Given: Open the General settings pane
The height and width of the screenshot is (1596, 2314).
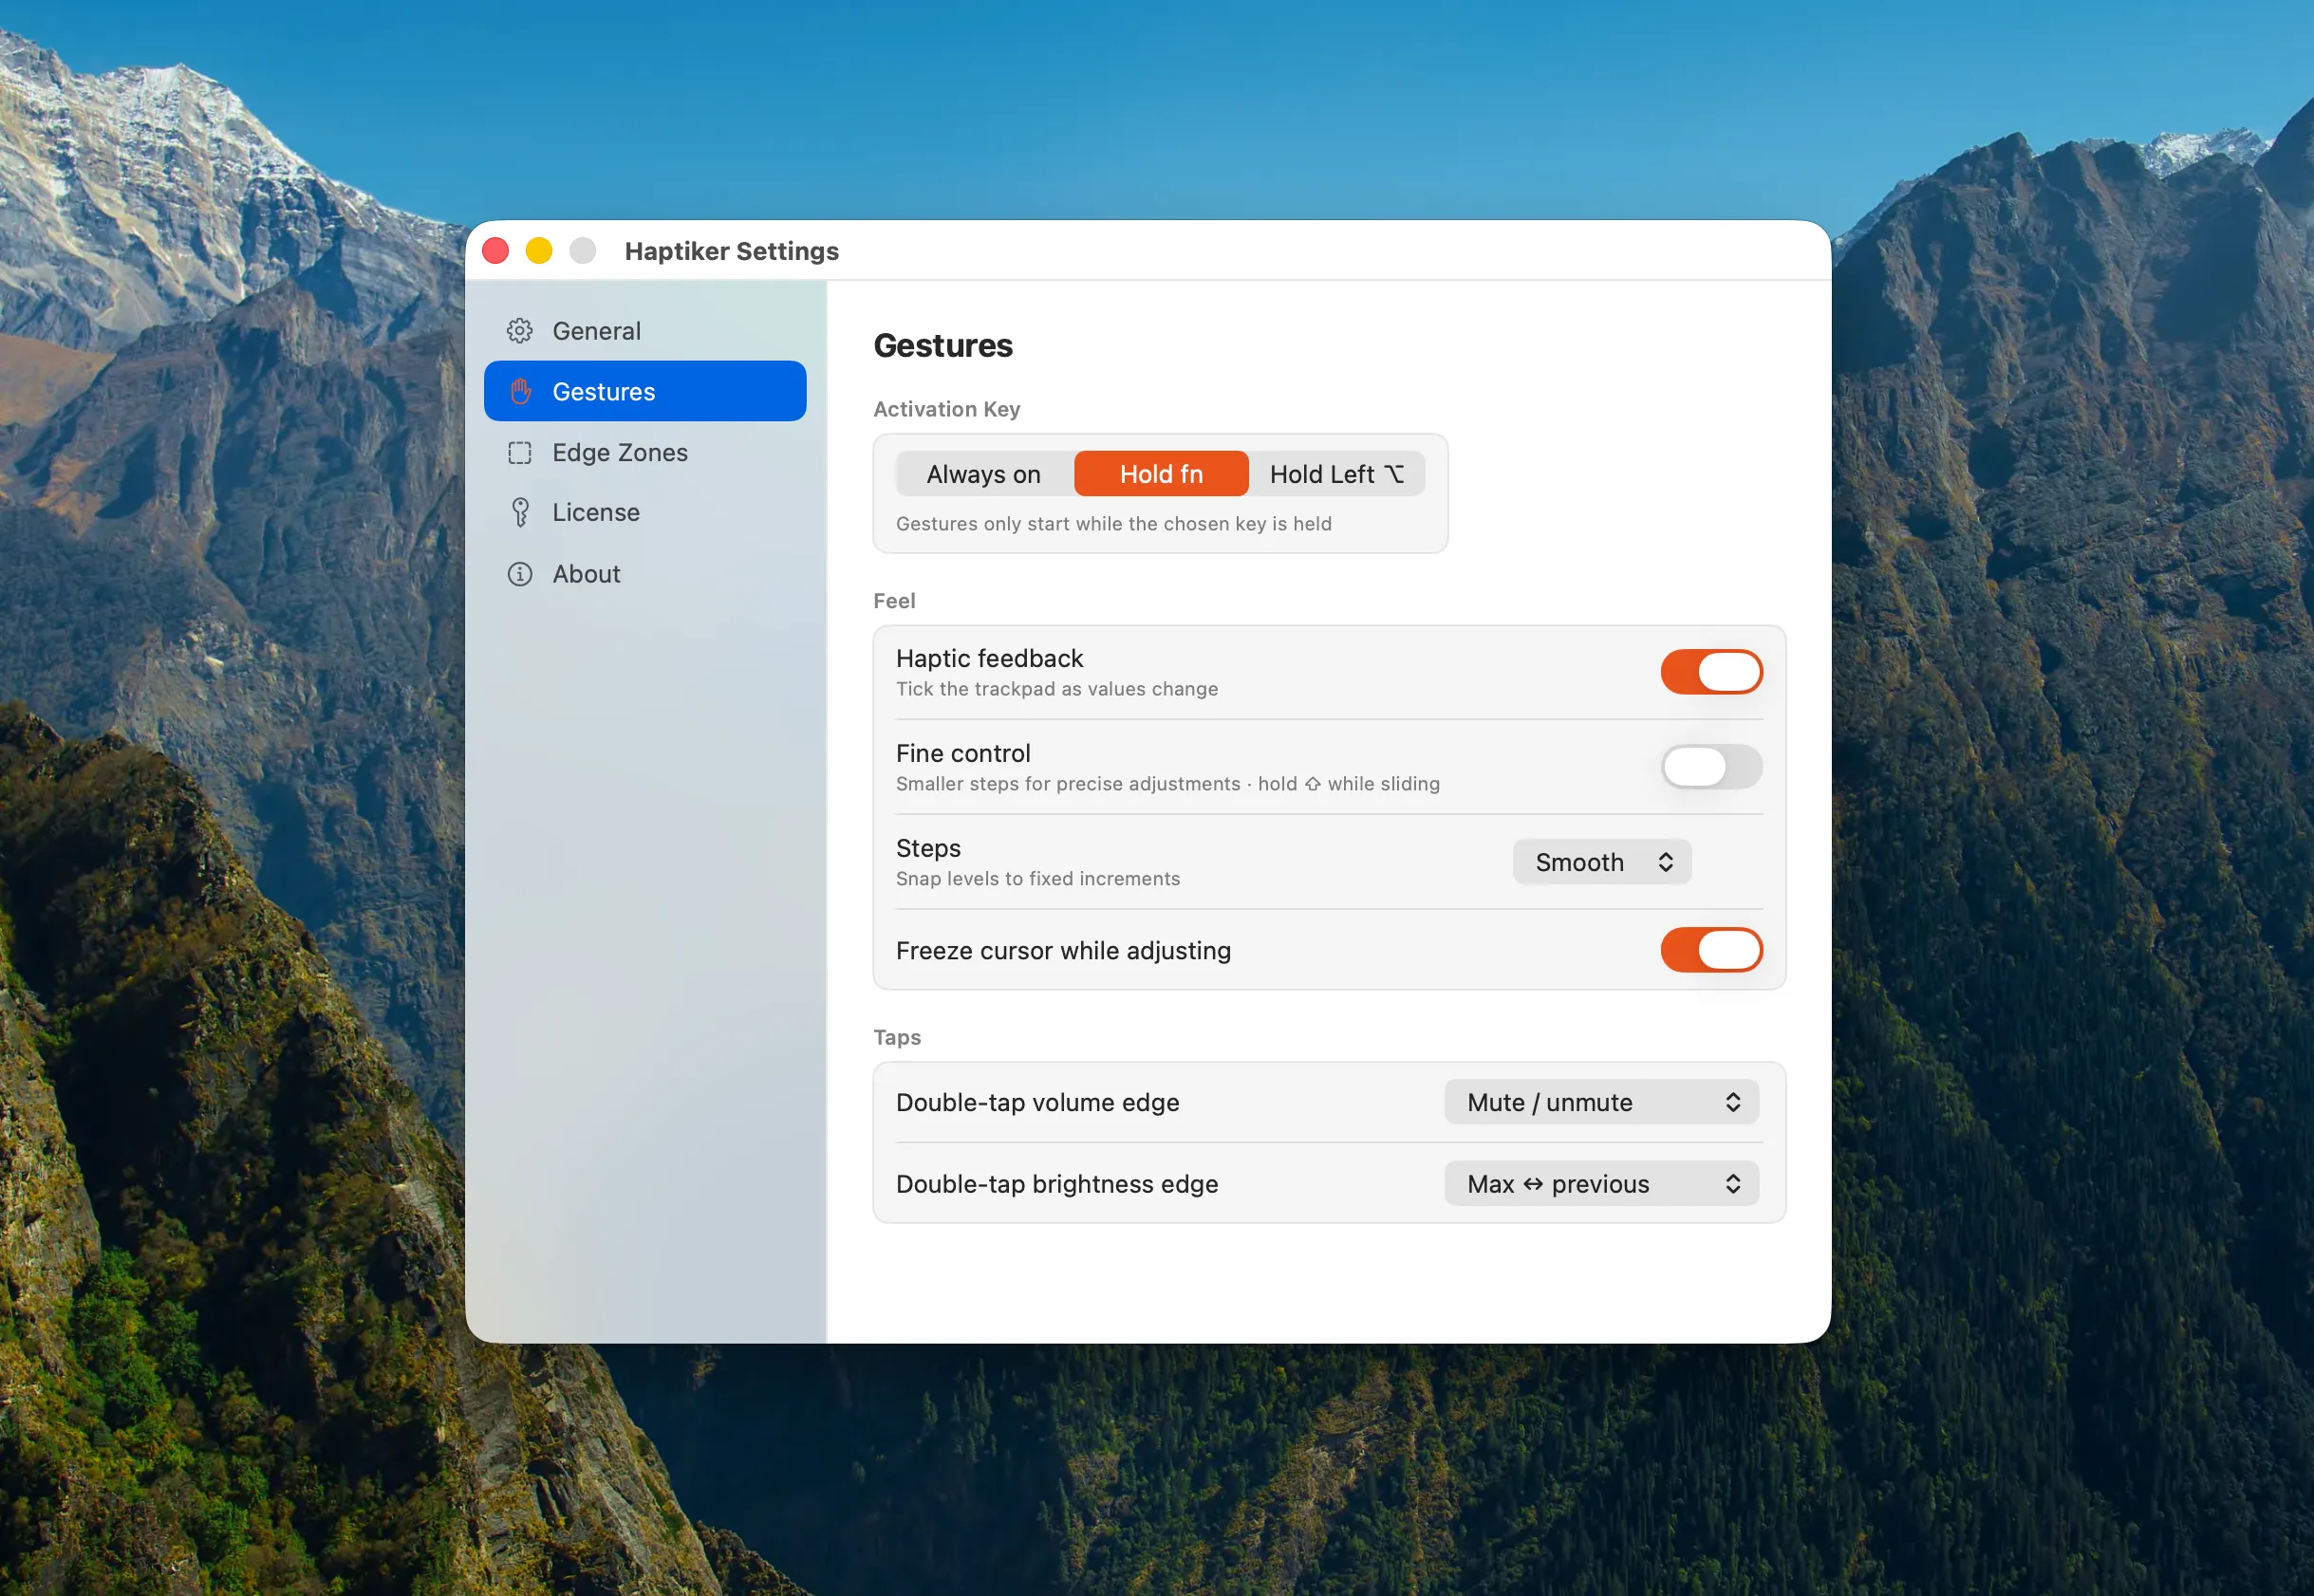Looking at the screenshot, I should click(645, 331).
